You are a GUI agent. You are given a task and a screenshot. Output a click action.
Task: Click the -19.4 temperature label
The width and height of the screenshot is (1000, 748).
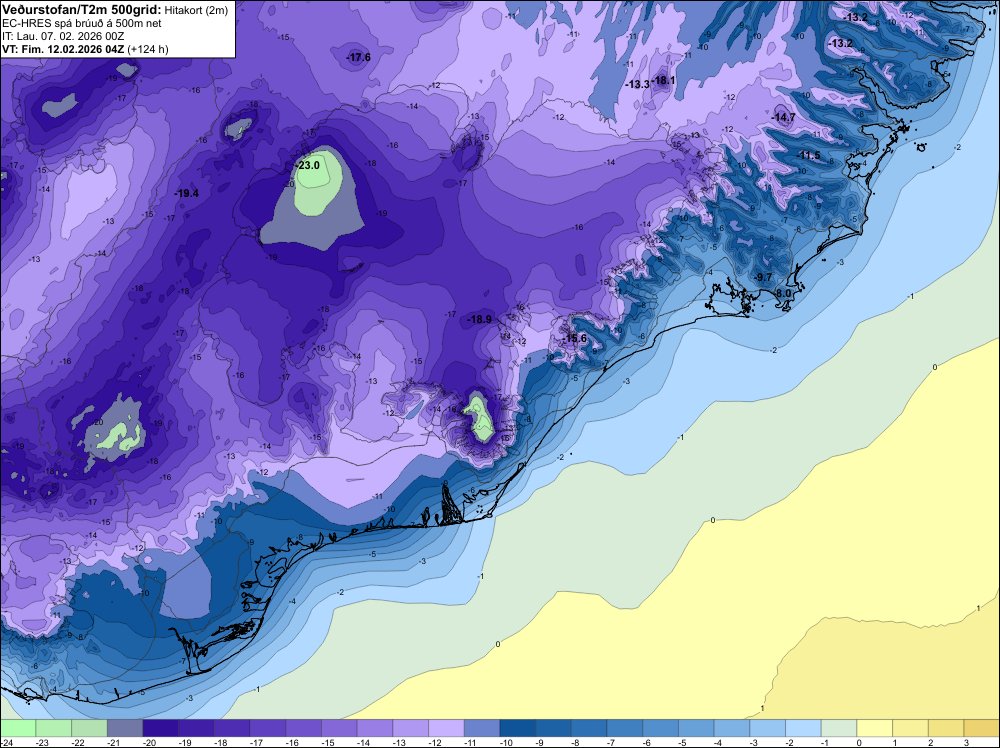pyautogui.click(x=187, y=193)
